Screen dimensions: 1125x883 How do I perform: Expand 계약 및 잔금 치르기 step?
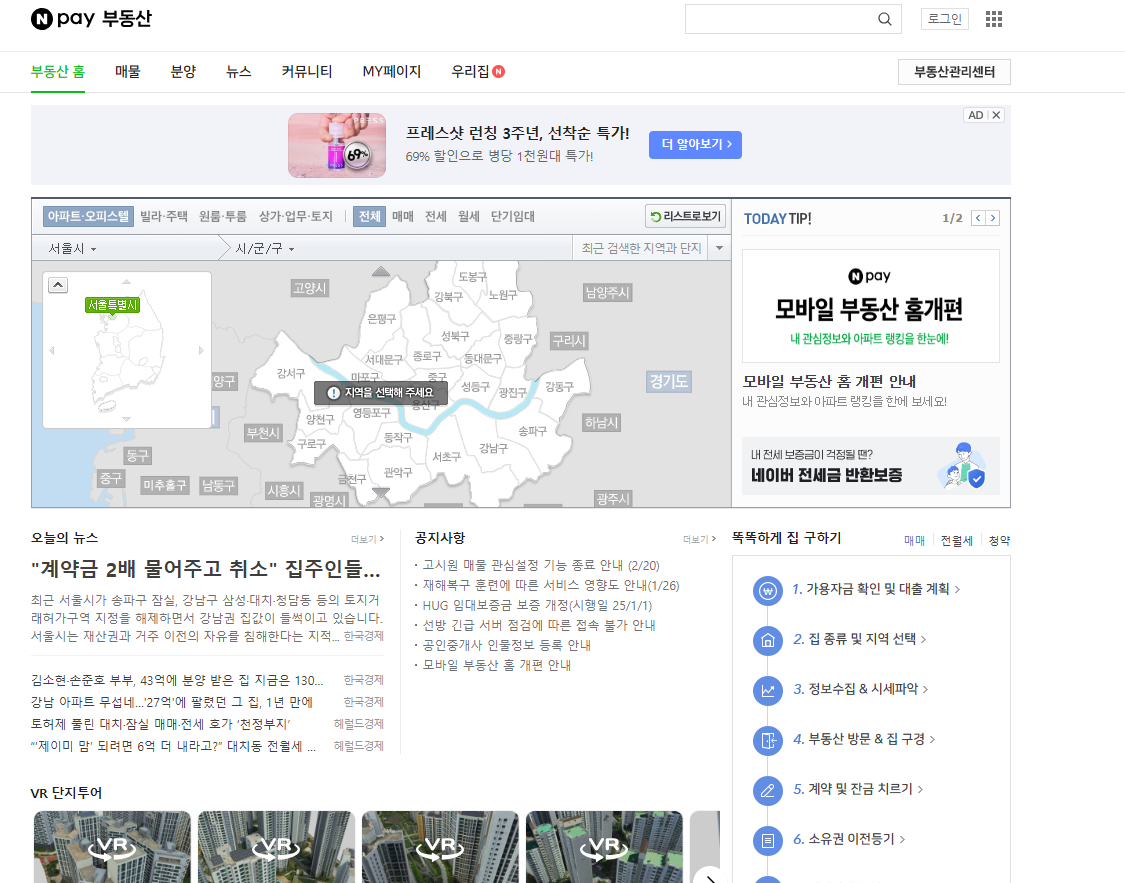[858, 789]
